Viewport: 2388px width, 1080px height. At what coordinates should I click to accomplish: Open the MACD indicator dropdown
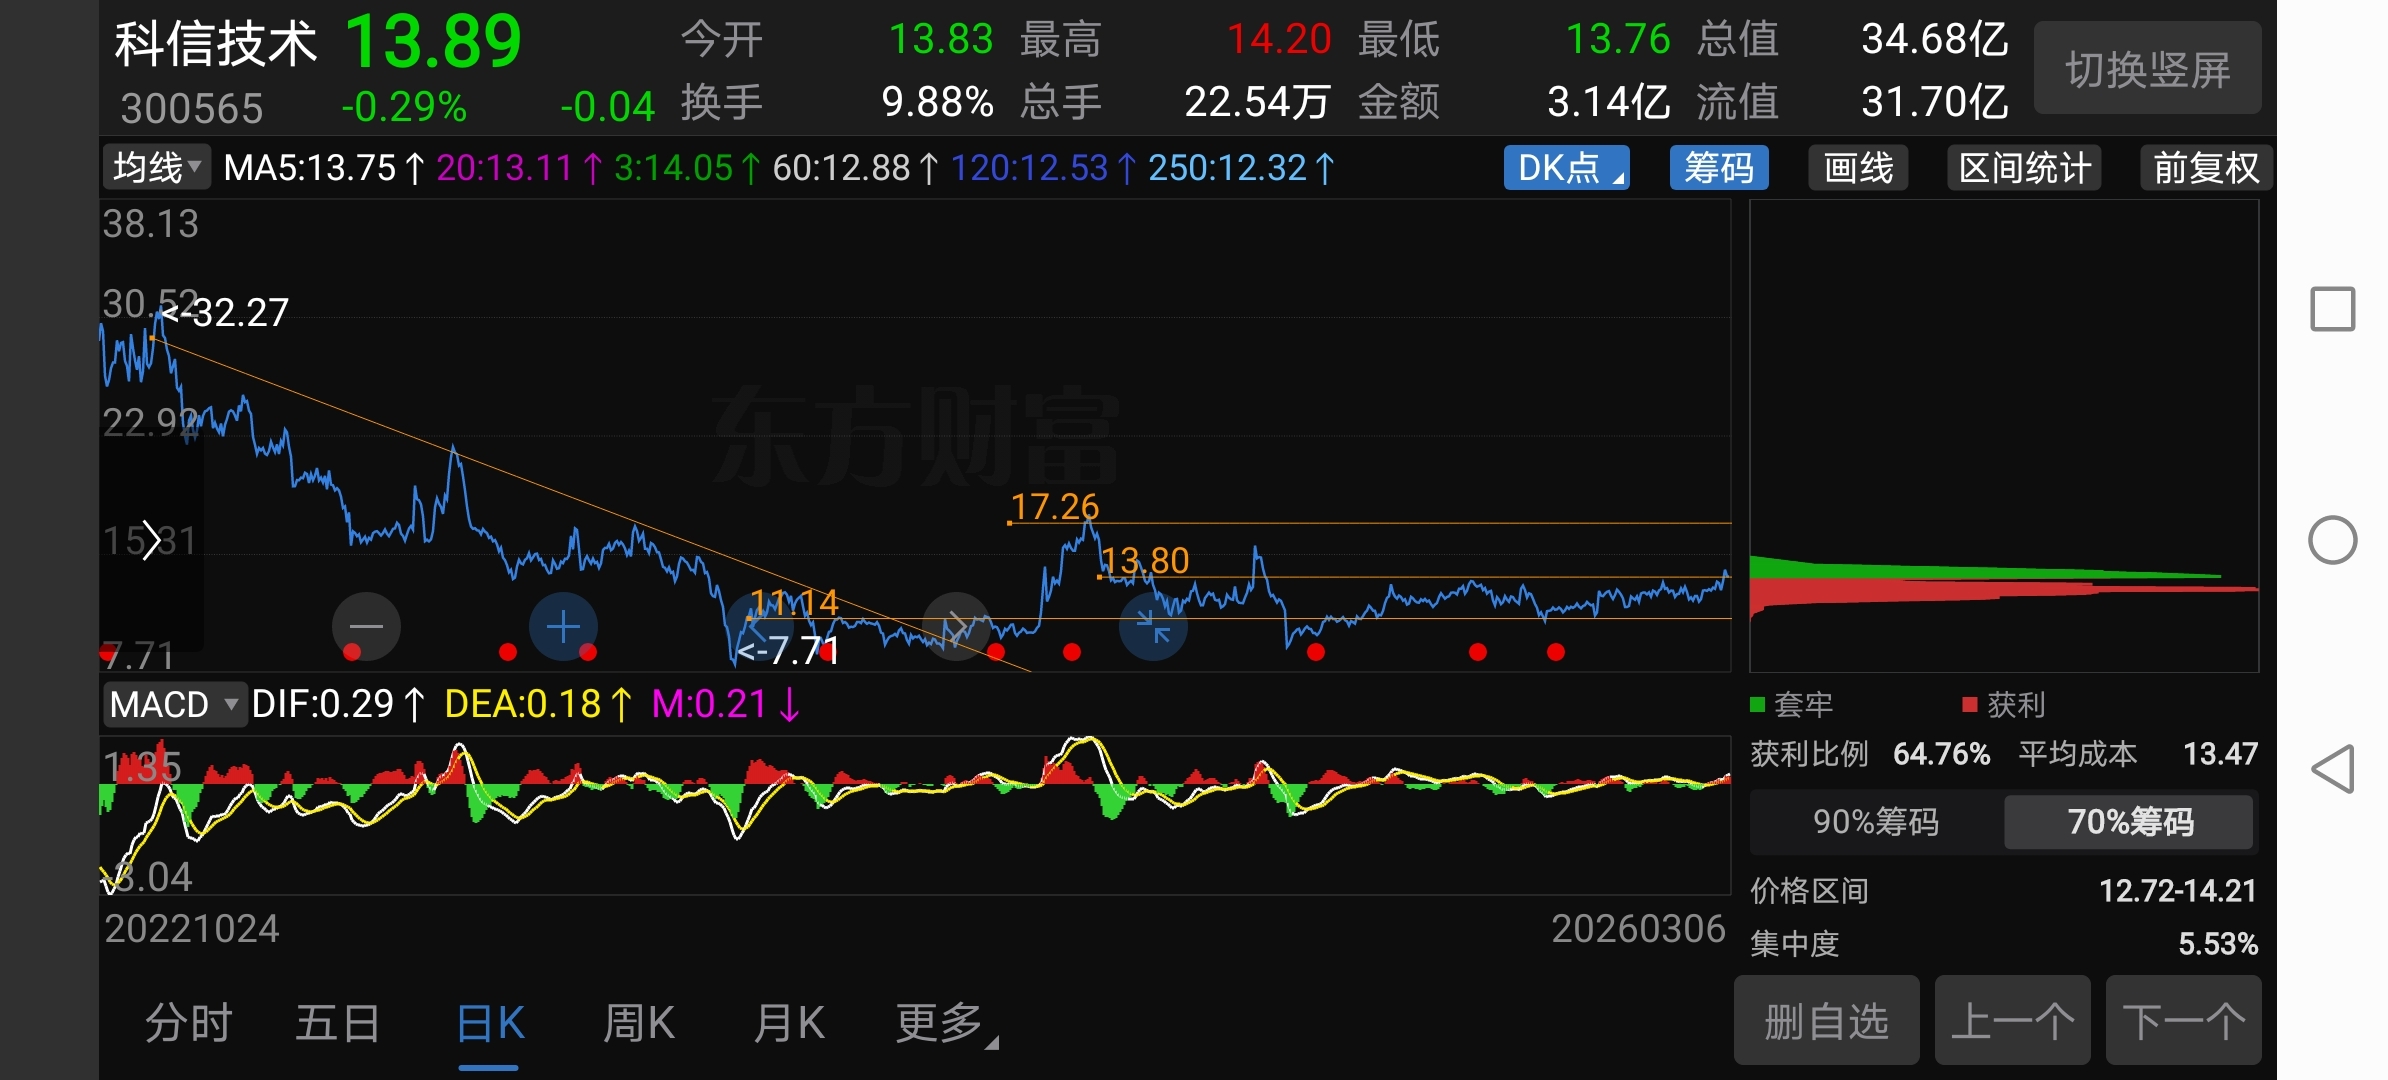pos(174,705)
